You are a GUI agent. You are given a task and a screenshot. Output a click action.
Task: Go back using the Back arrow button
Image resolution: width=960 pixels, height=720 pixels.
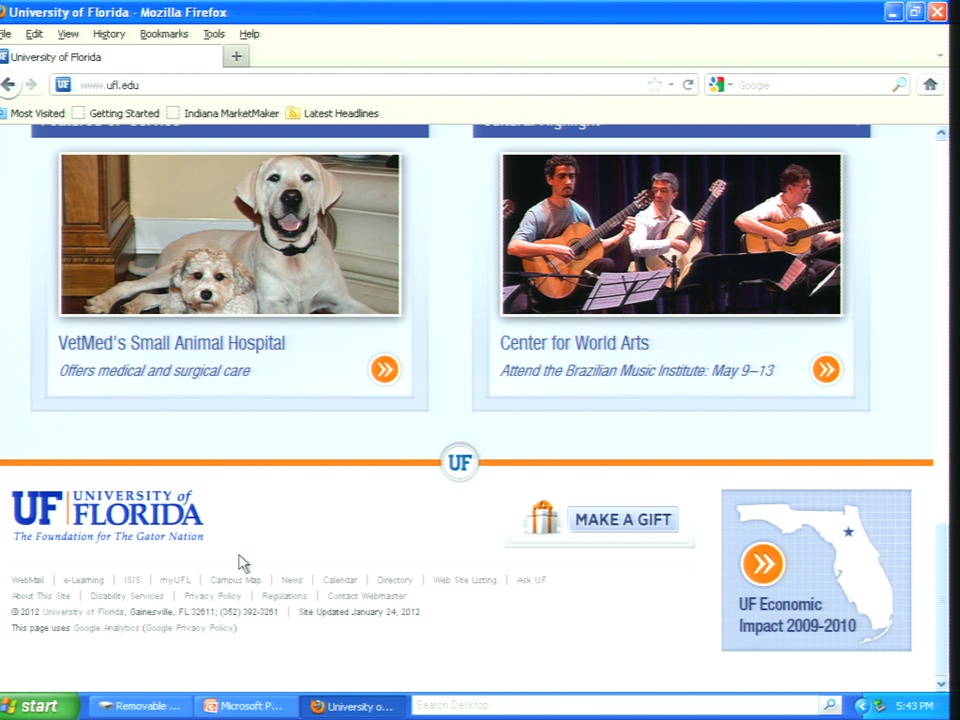pyautogui.click(x=9, y=84)
